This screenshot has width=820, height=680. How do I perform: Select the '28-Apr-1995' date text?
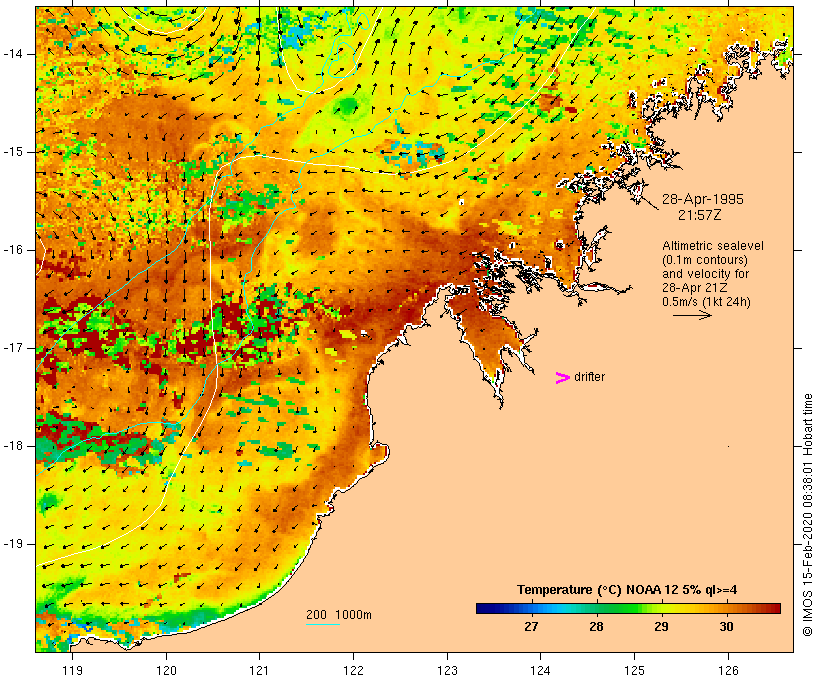pos(702,199)
